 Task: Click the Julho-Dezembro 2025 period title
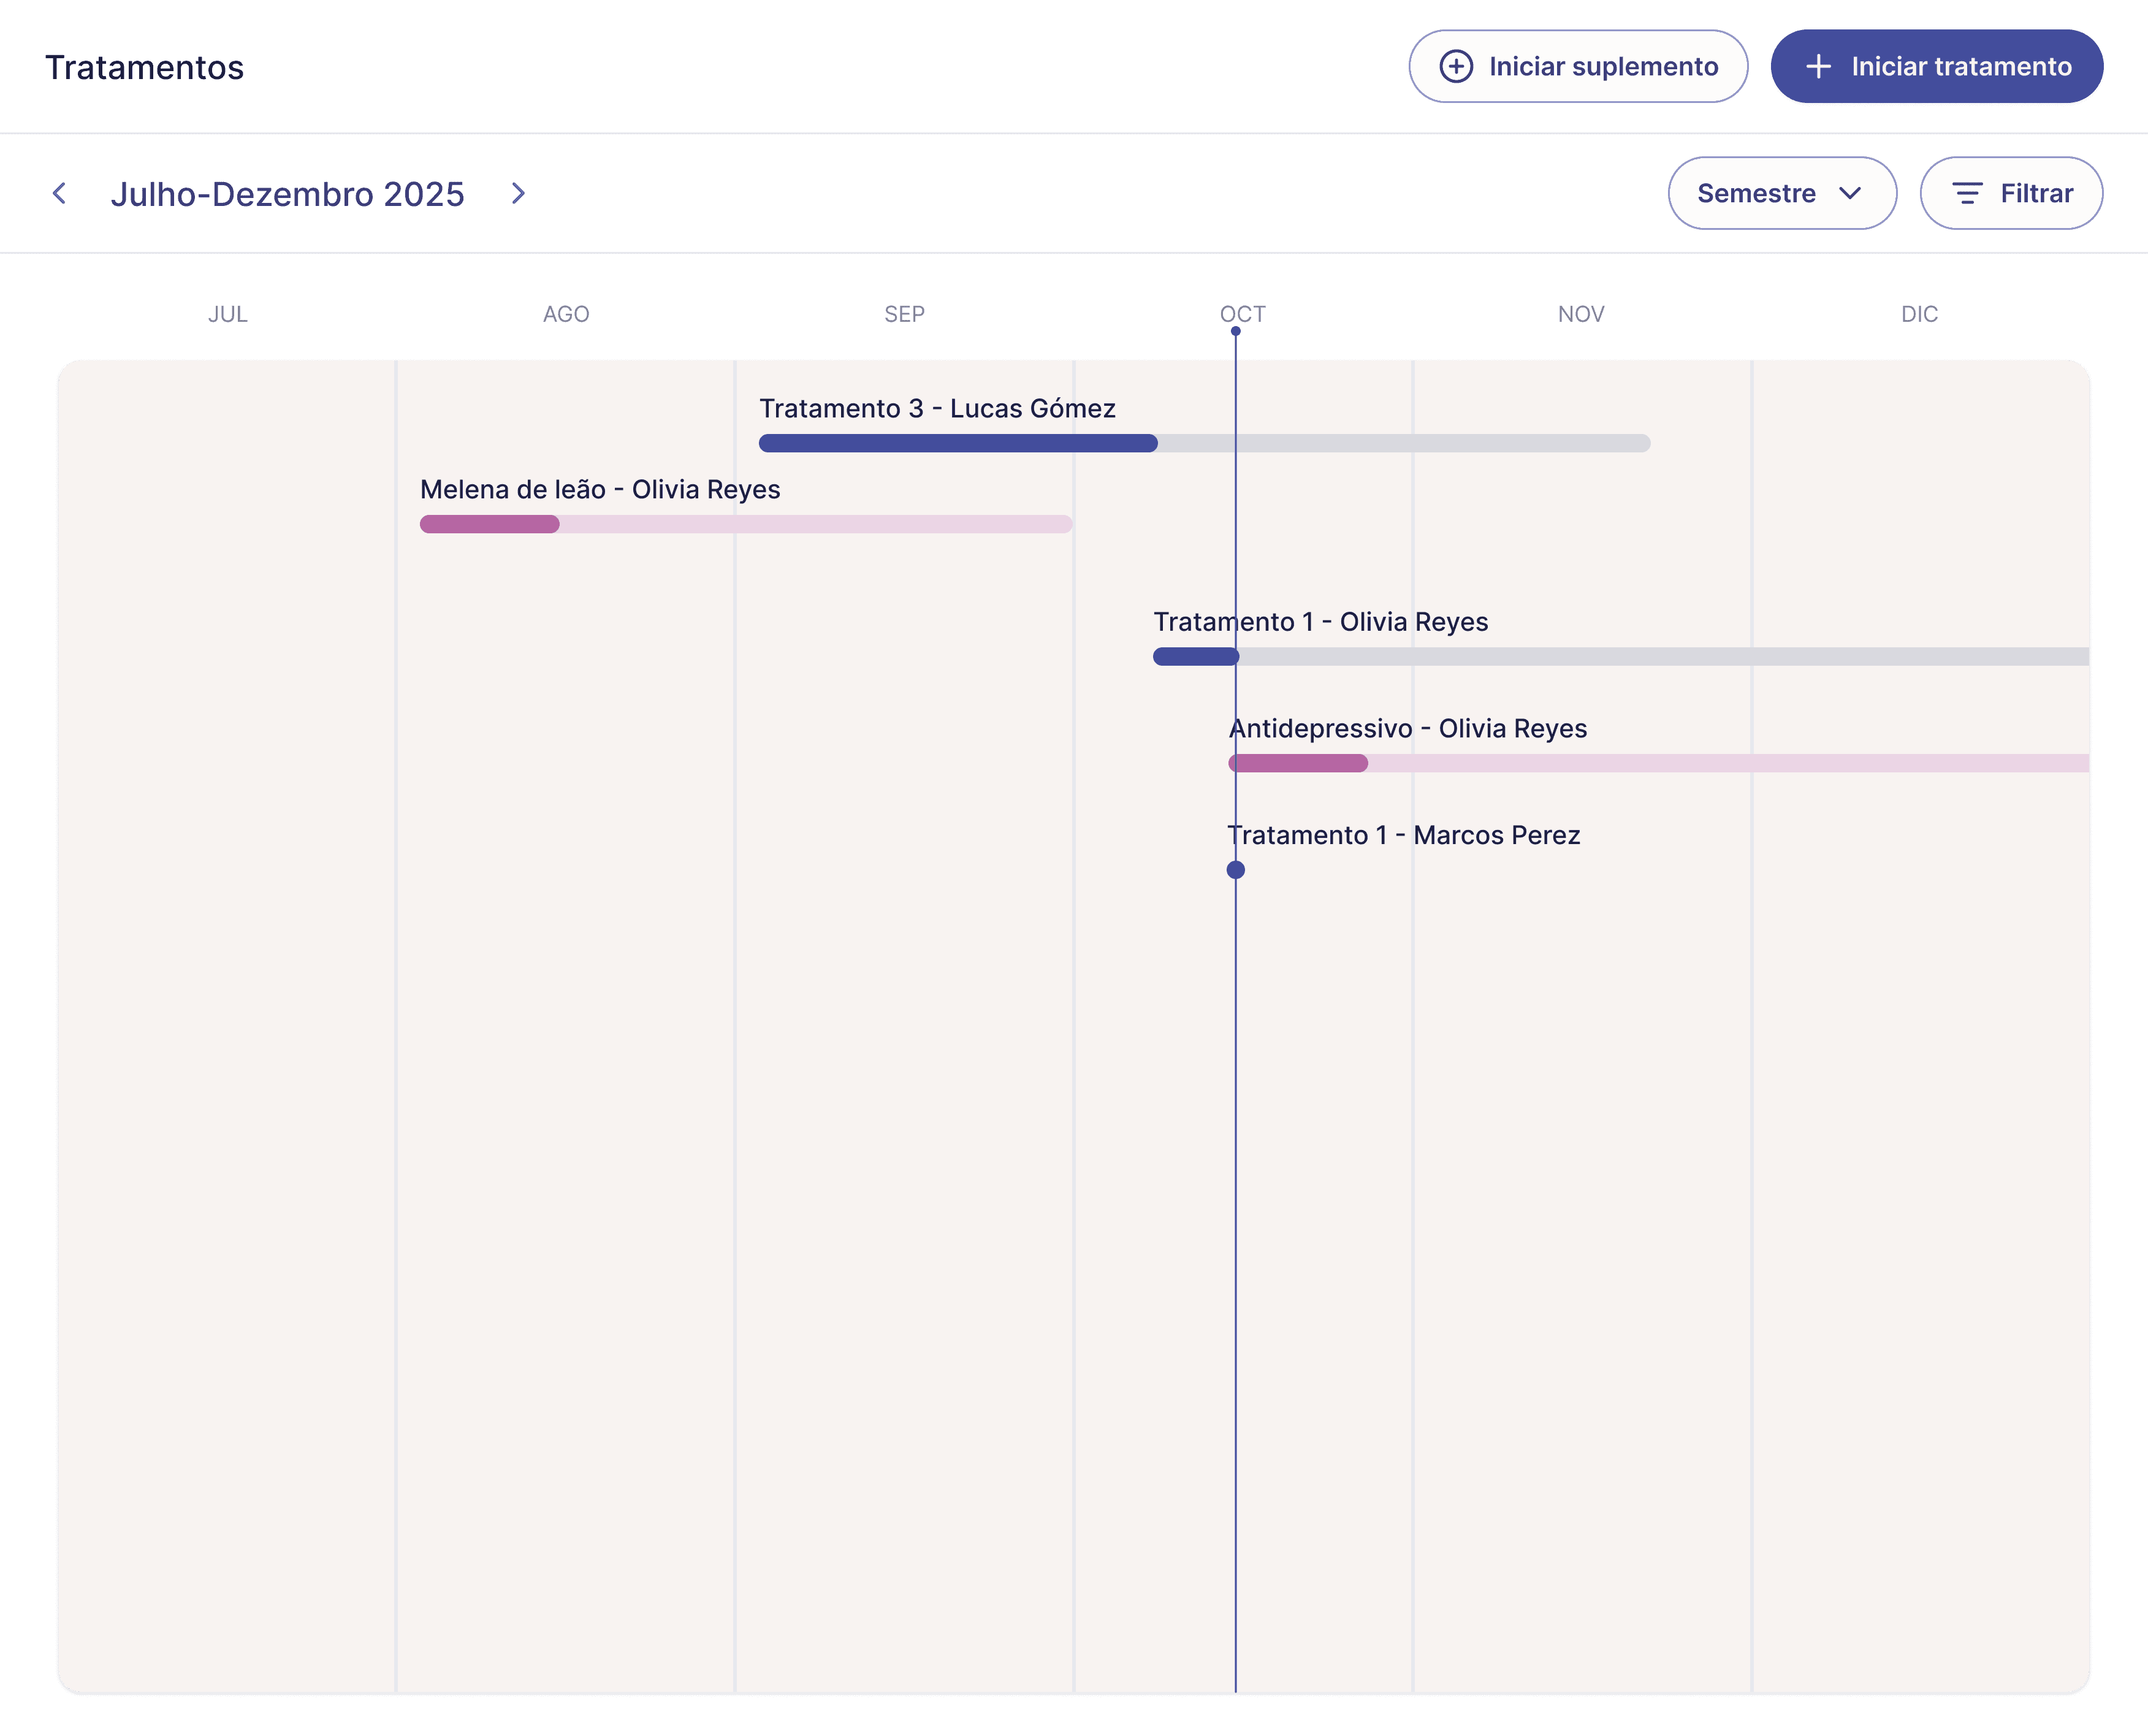coord(287,193)
